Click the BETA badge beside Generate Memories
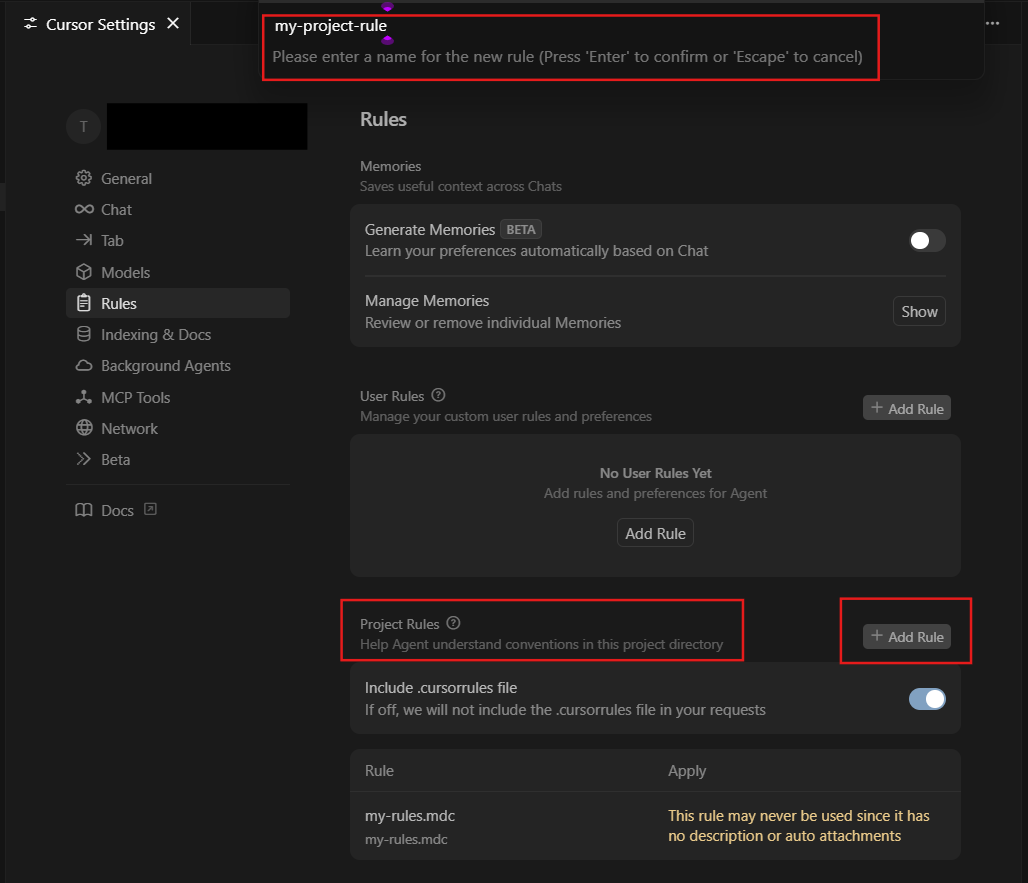This screenshot has height=883, width=1028. [521, 229]
